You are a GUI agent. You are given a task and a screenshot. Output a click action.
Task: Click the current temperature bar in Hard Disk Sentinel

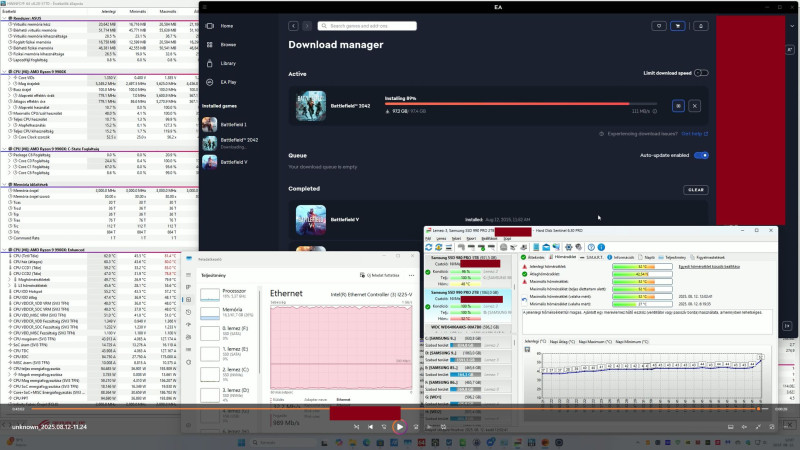(x=642, y=267)
